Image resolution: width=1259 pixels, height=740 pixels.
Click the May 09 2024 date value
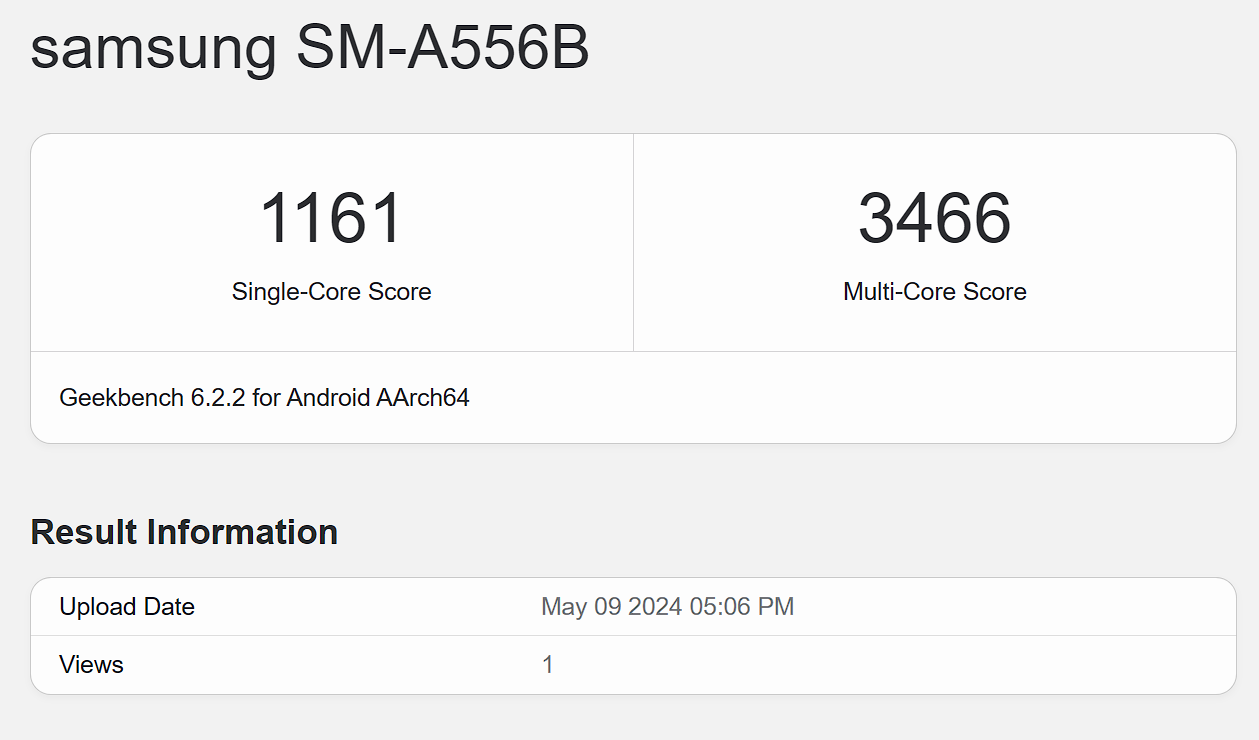611,607
